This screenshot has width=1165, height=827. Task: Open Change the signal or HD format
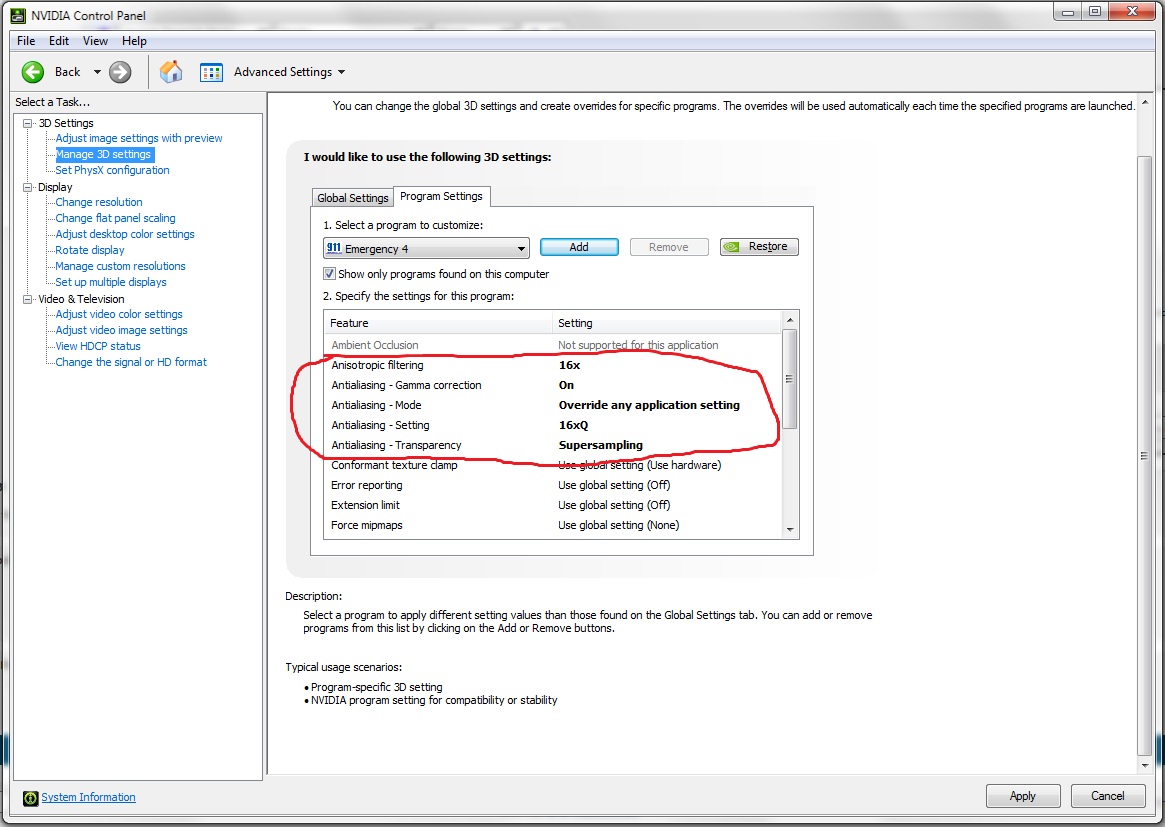[131, 363]
